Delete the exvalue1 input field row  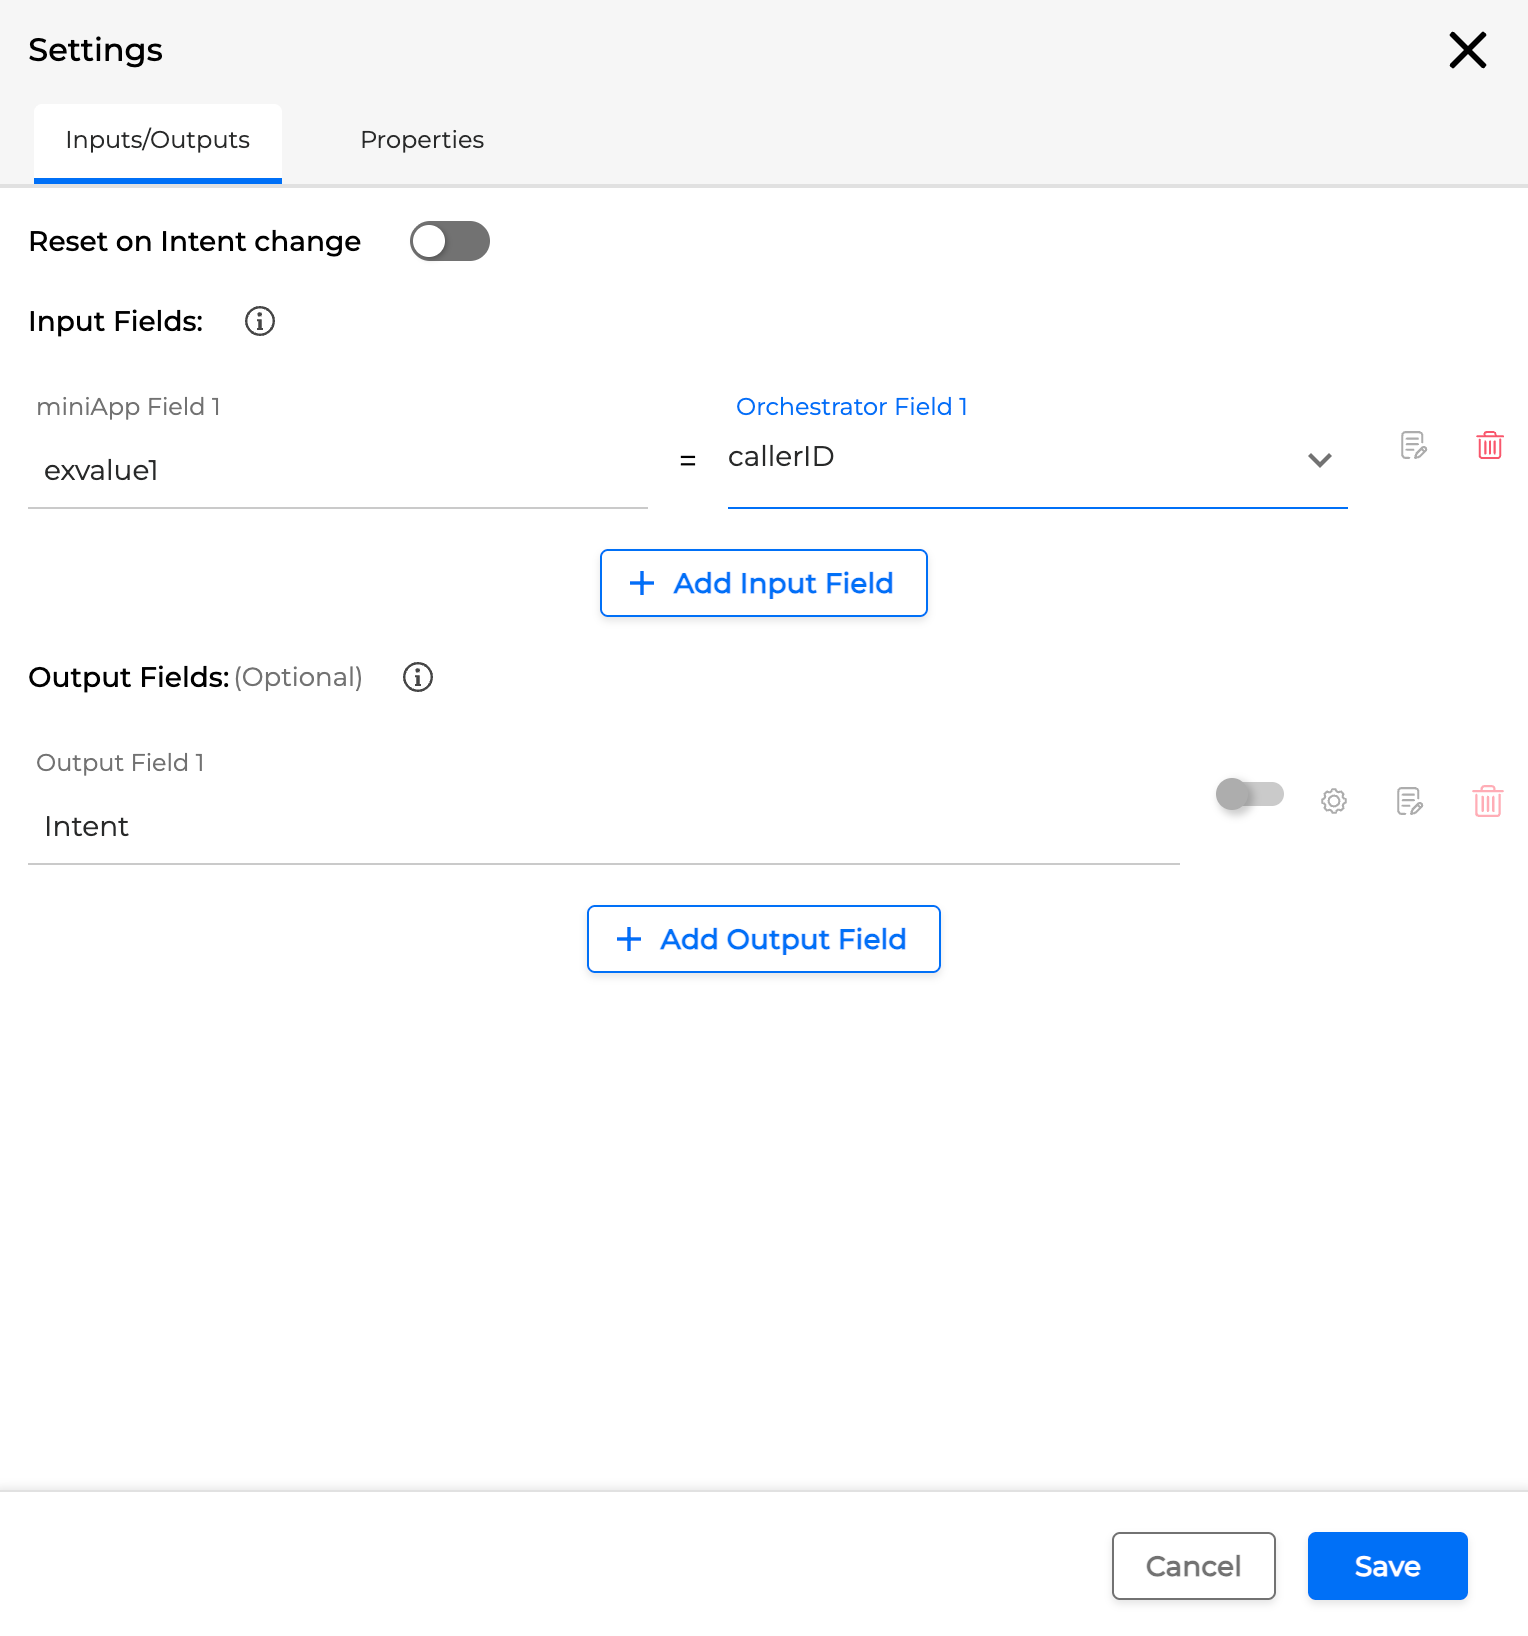click(x=1490, y=445)
